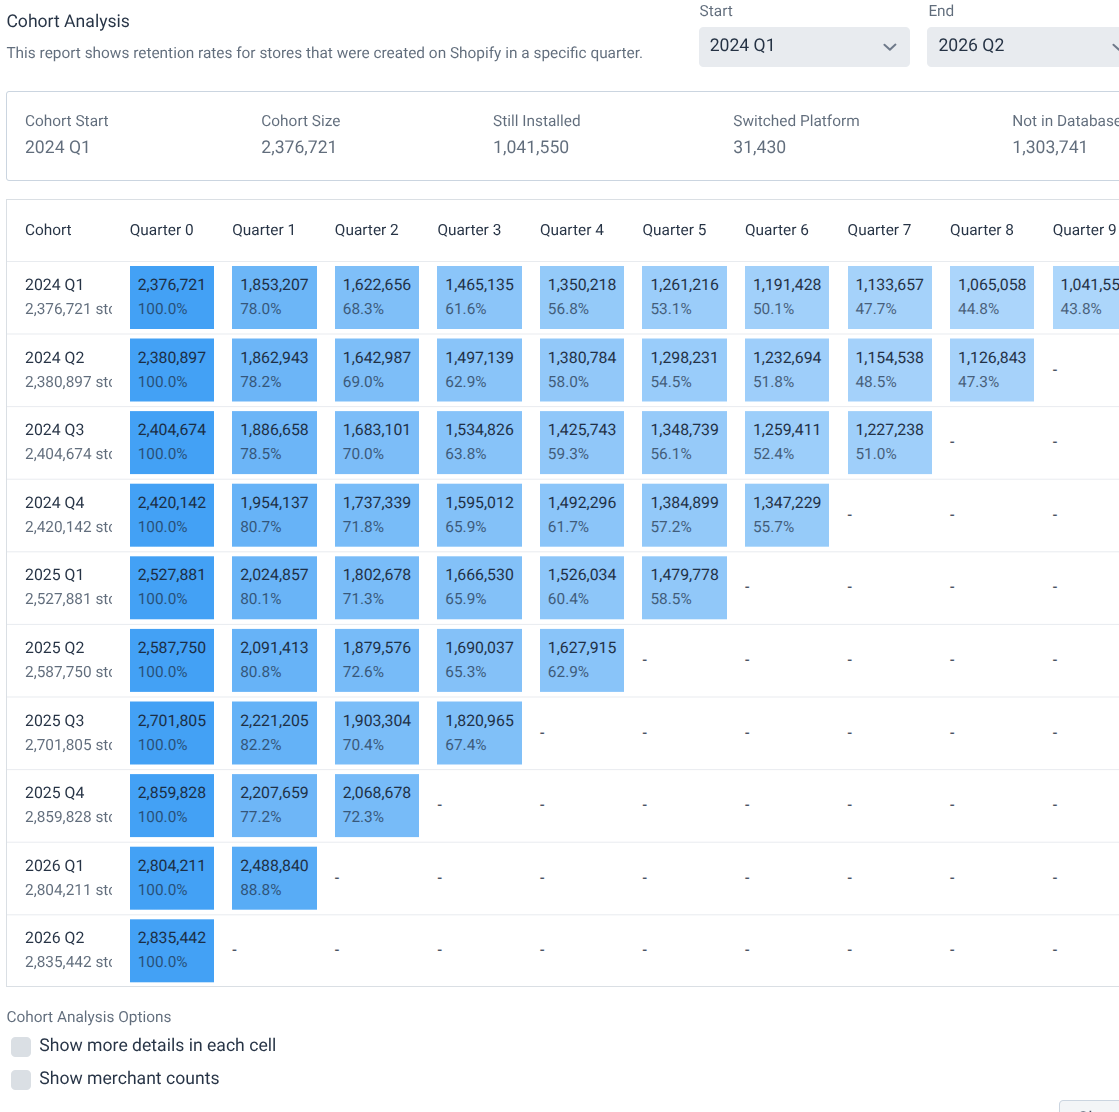
Task: Click the Quarter 4 column header
Action: (572, 230)
